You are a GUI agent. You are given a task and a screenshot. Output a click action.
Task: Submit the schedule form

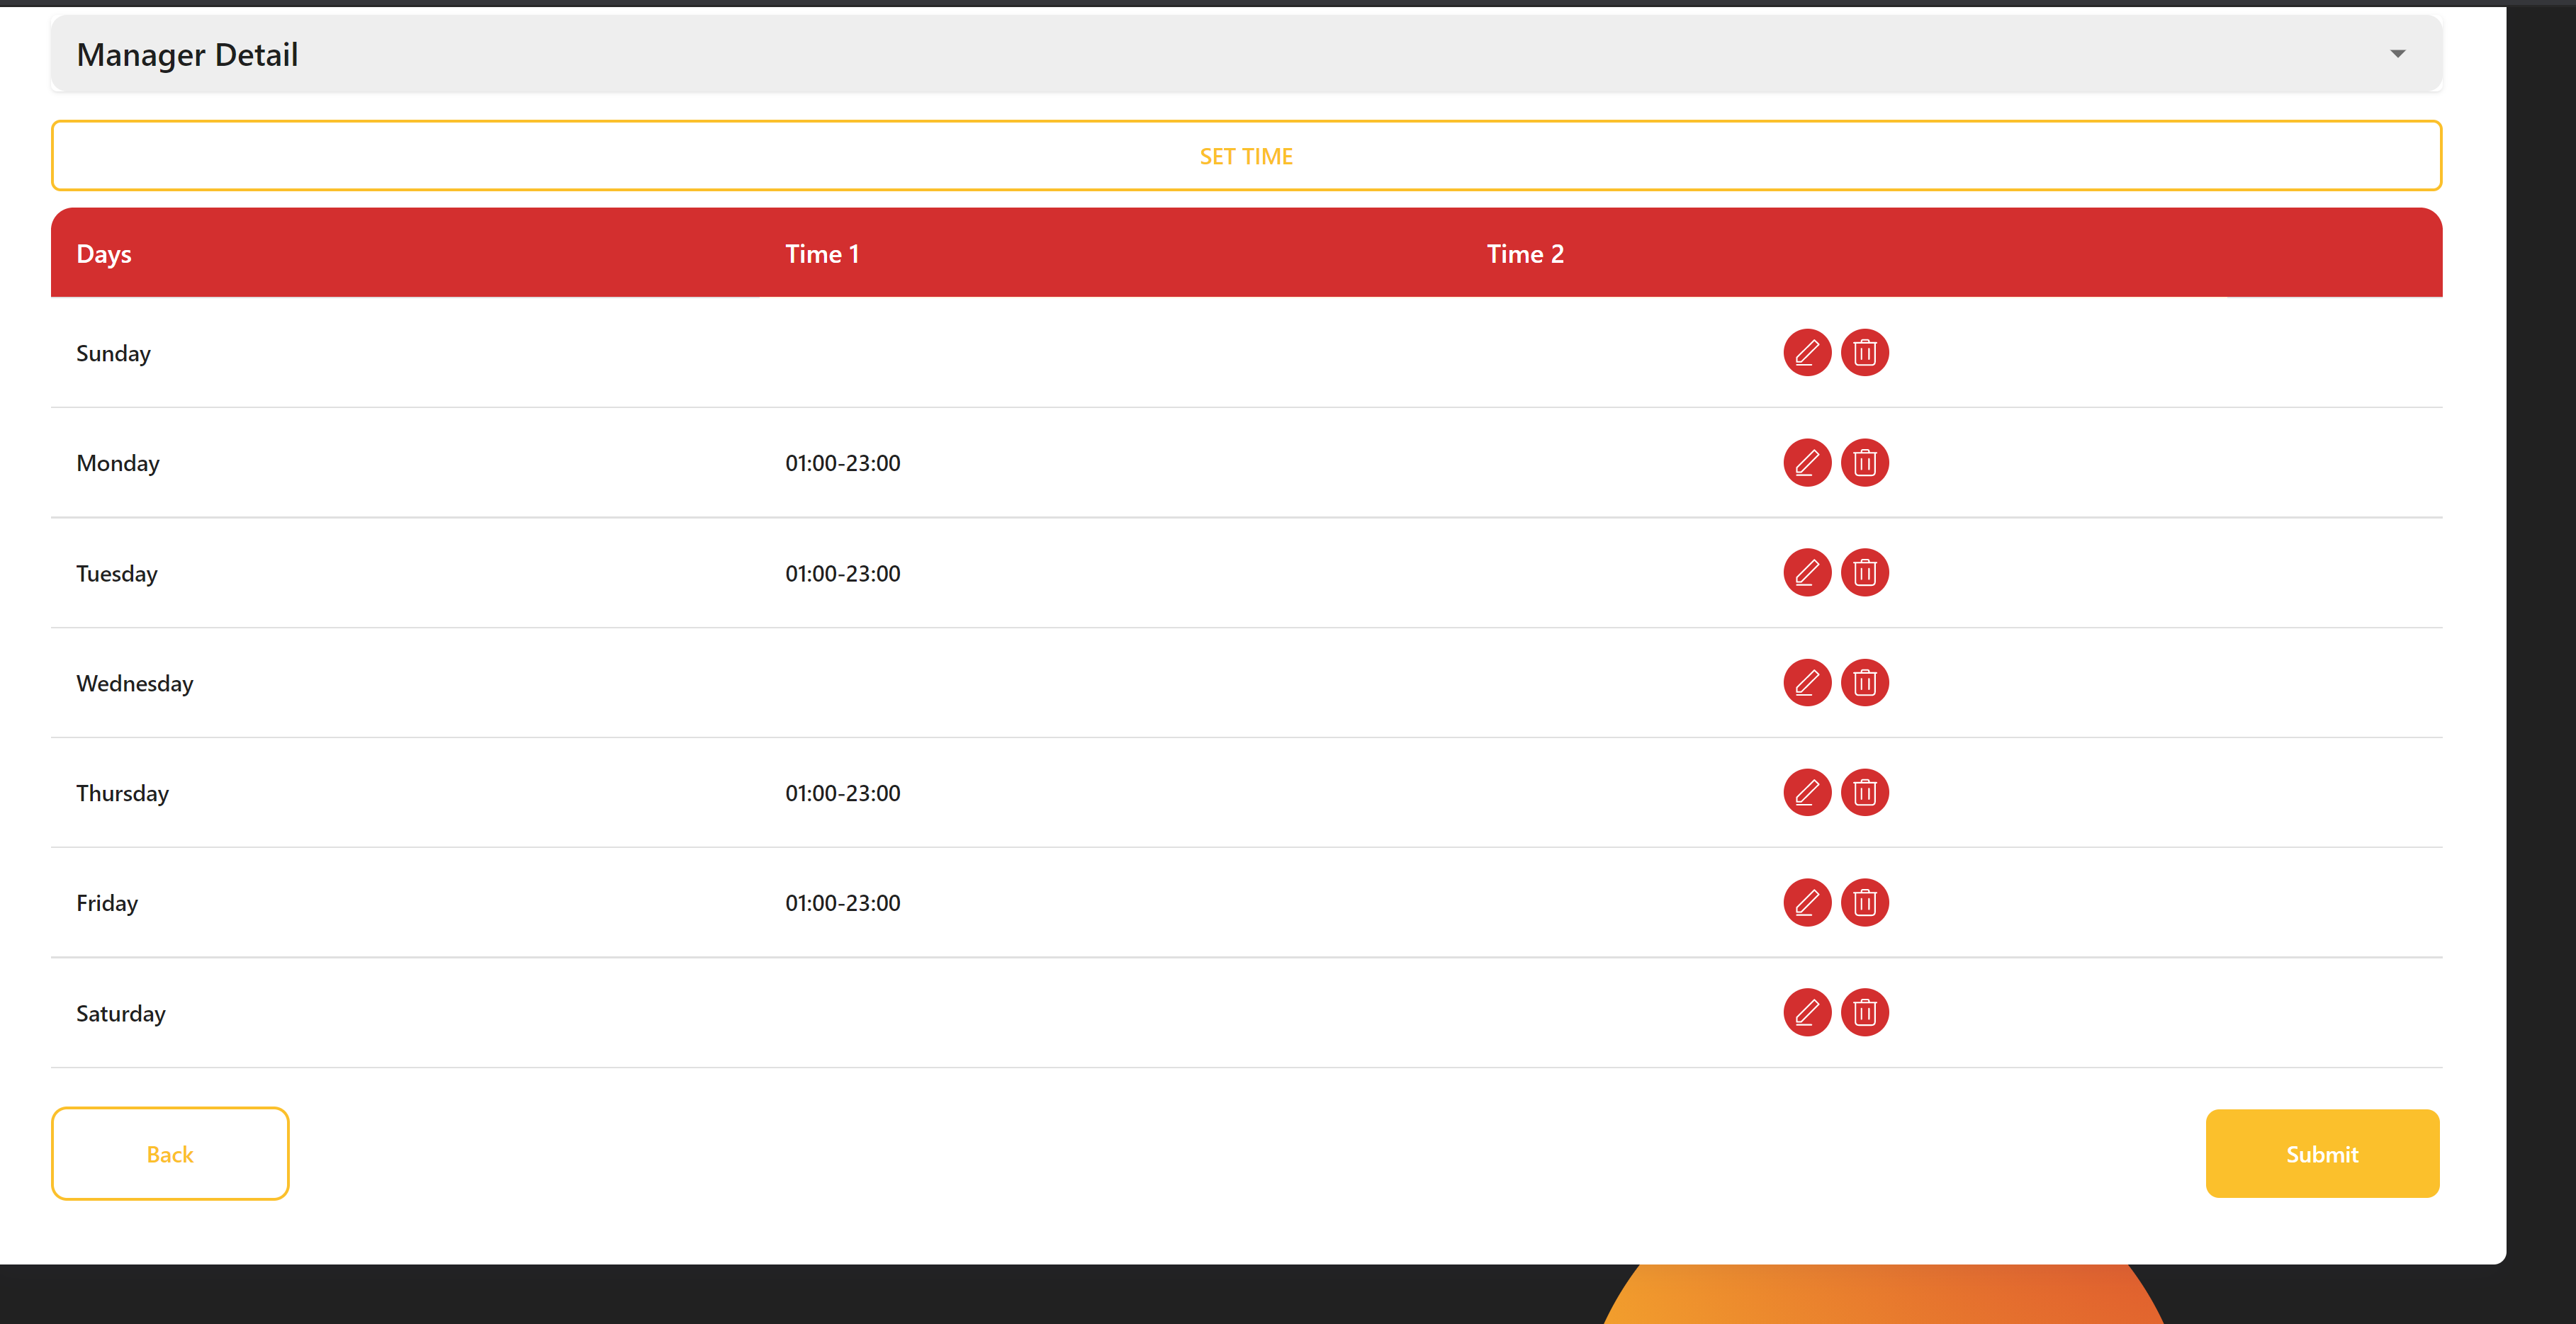pyautogui.click(x=2322, y=1154)
